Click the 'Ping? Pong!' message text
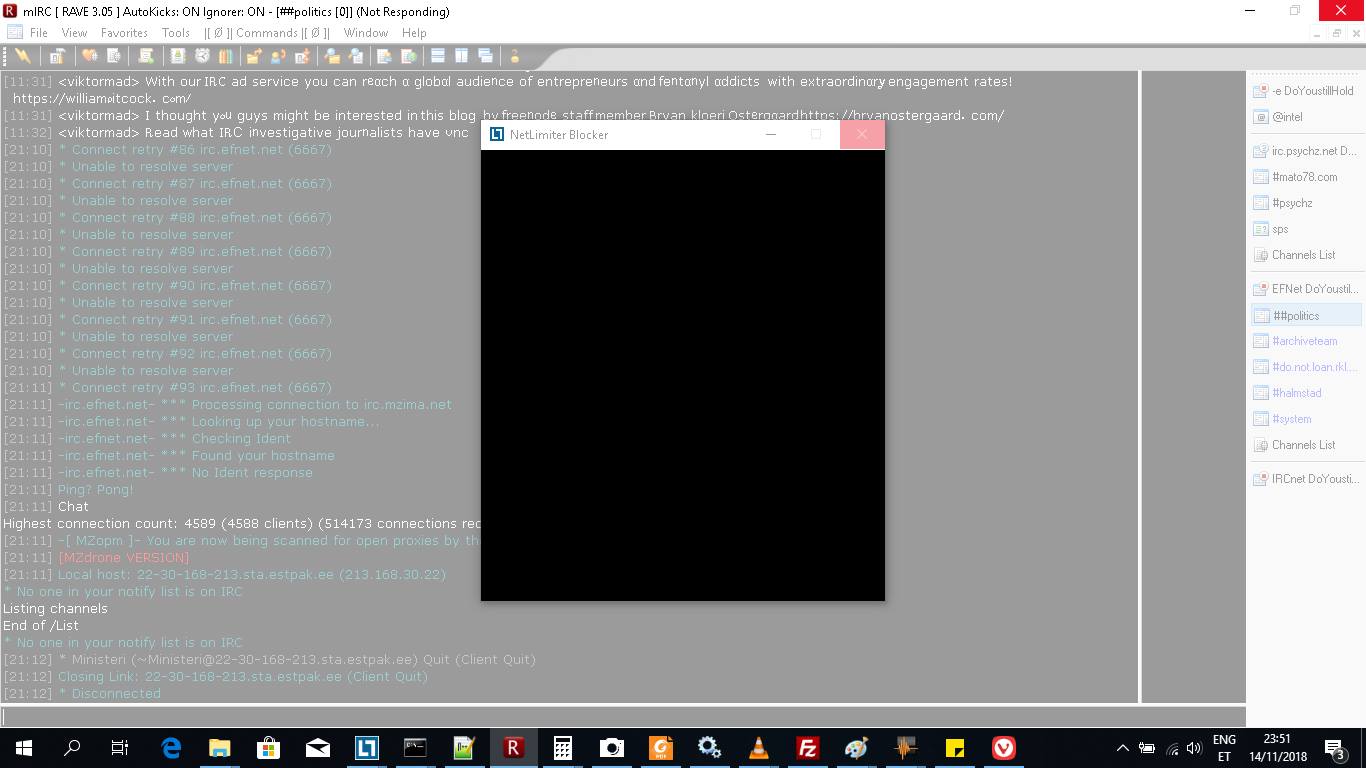 click(x=95, y=490)
